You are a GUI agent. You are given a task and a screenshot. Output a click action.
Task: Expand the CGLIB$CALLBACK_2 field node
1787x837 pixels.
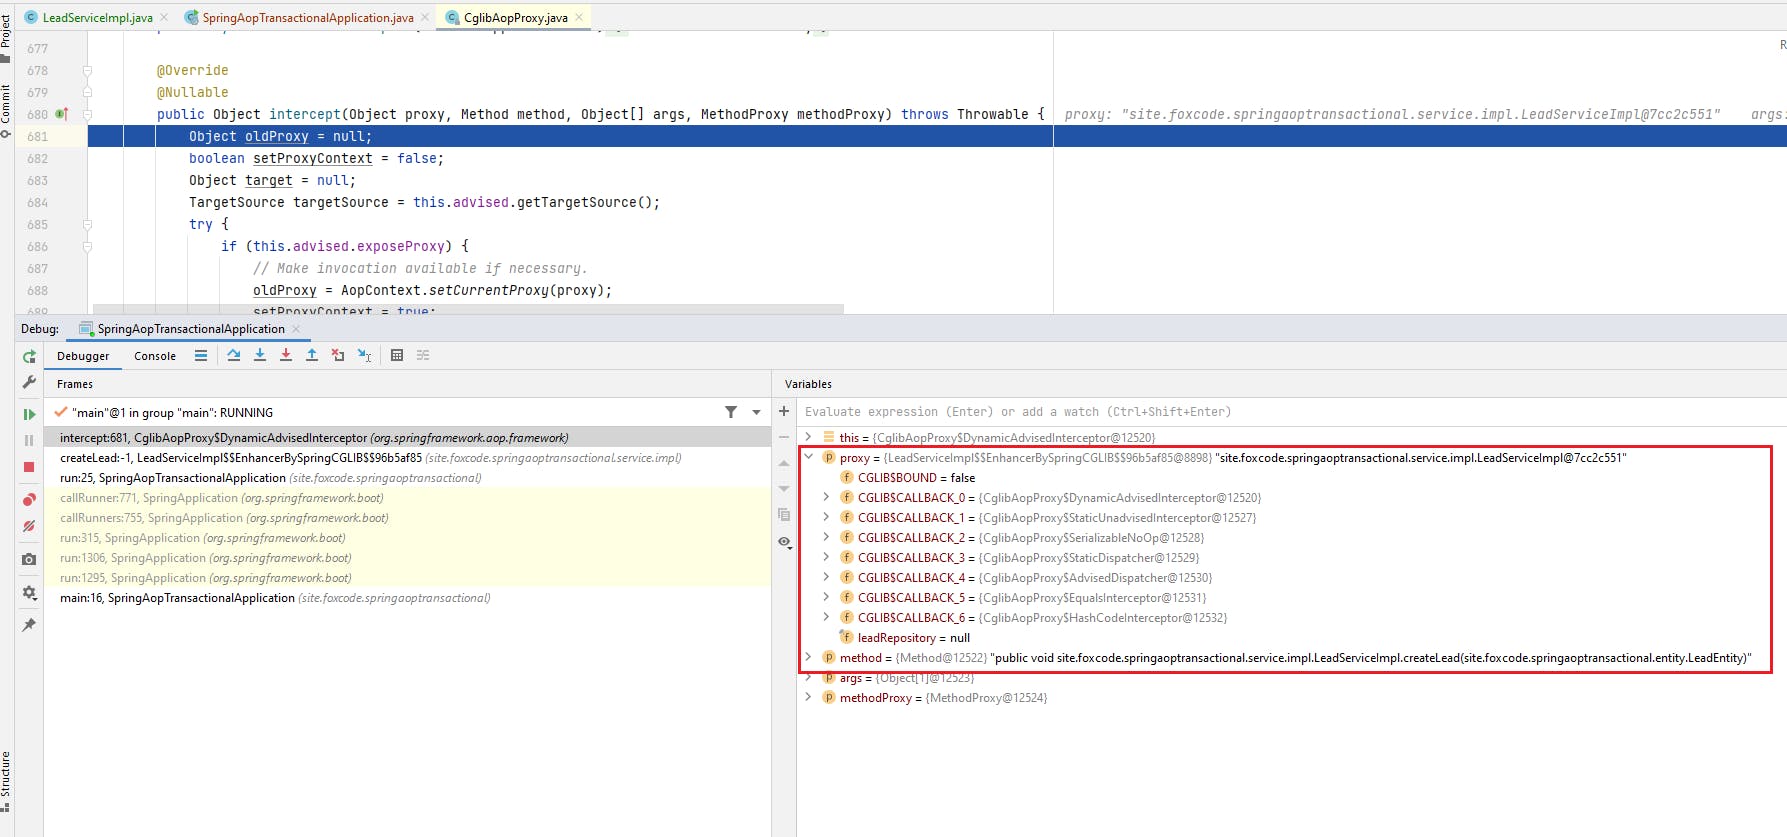[x=826, y=537]
